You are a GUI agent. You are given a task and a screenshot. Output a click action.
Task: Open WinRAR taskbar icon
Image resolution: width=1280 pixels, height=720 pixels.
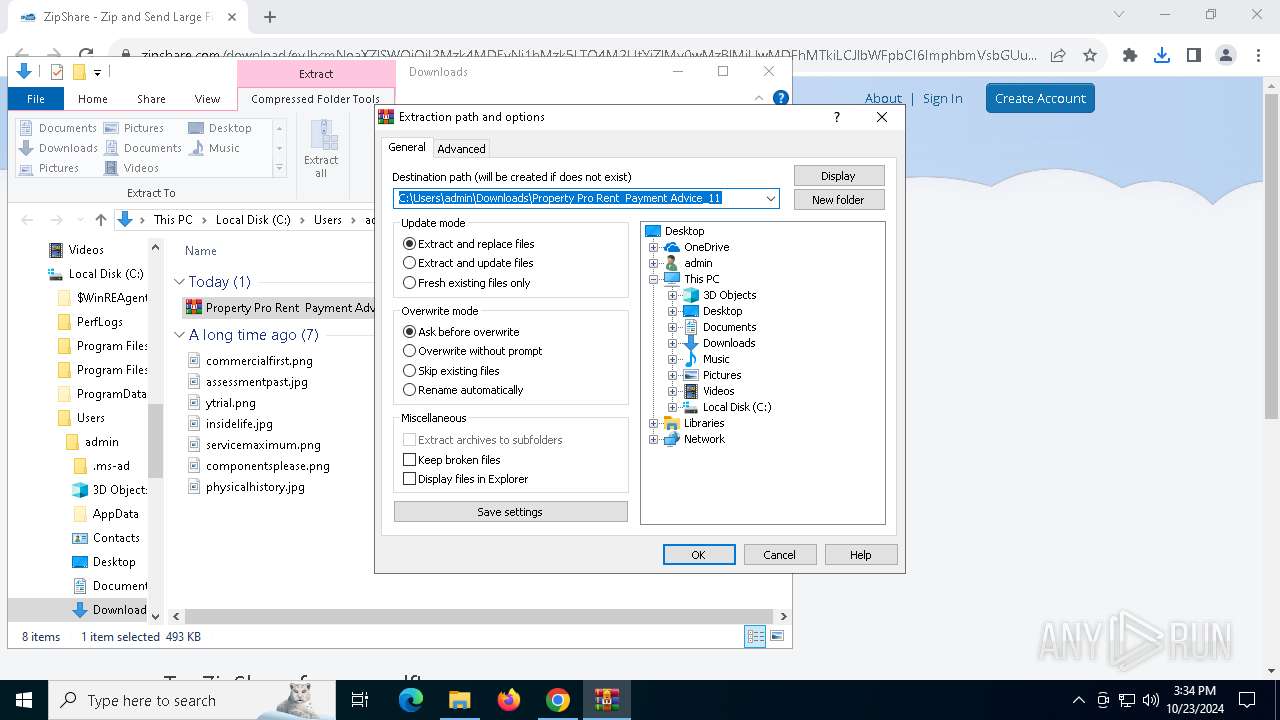click(x=607, y=700)
